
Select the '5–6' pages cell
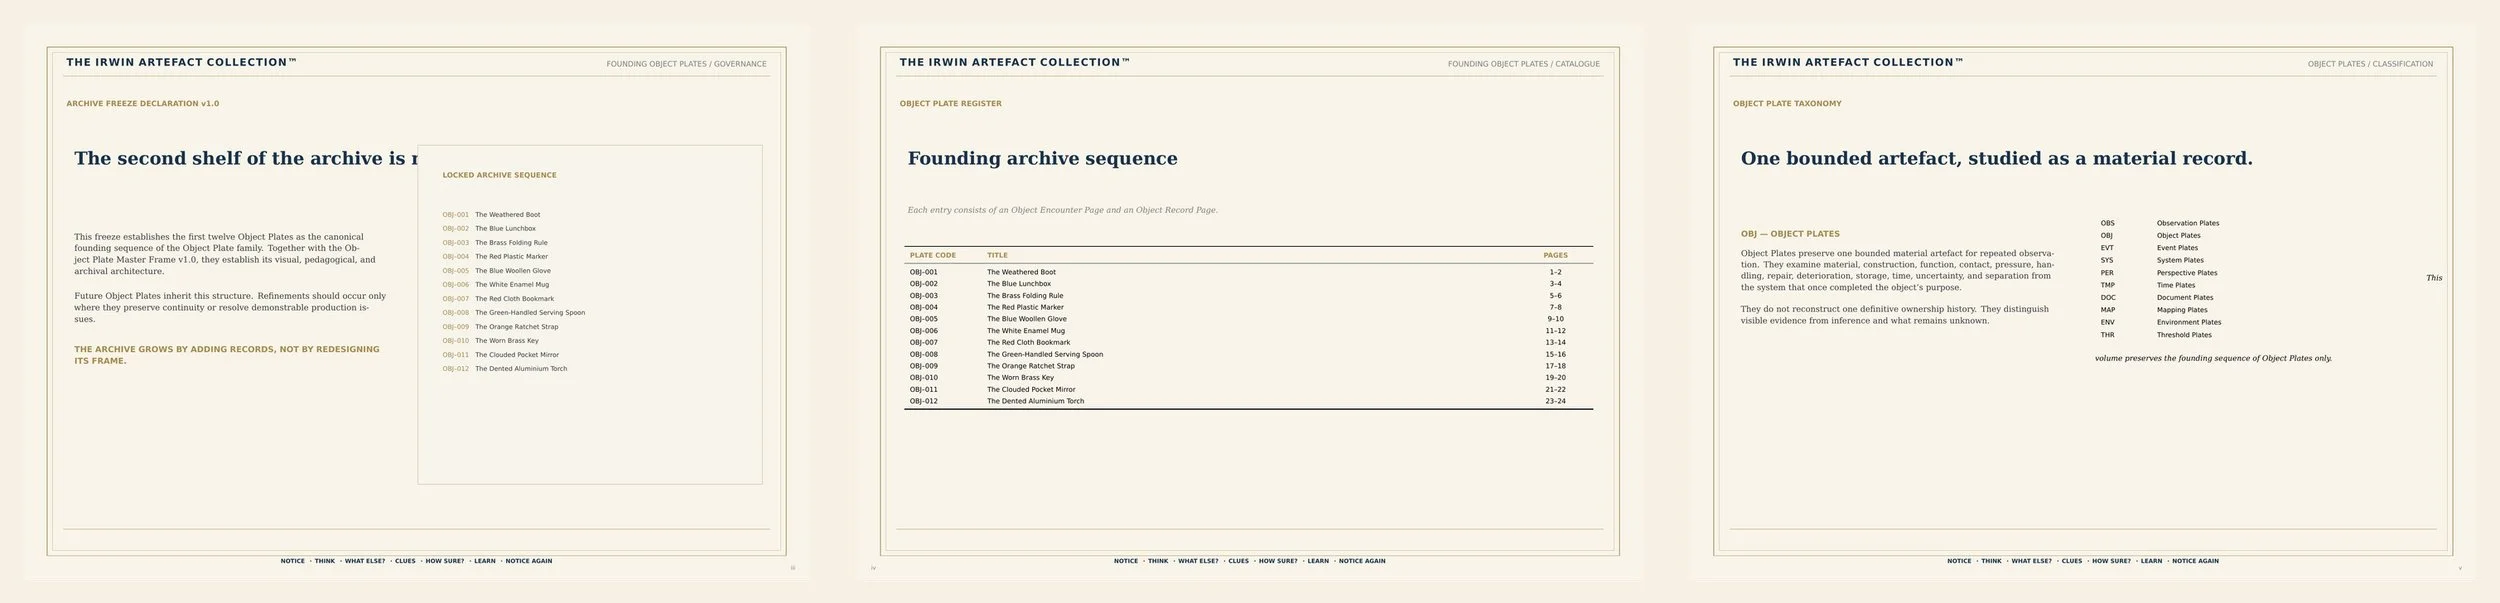(x=1555, y=296)
